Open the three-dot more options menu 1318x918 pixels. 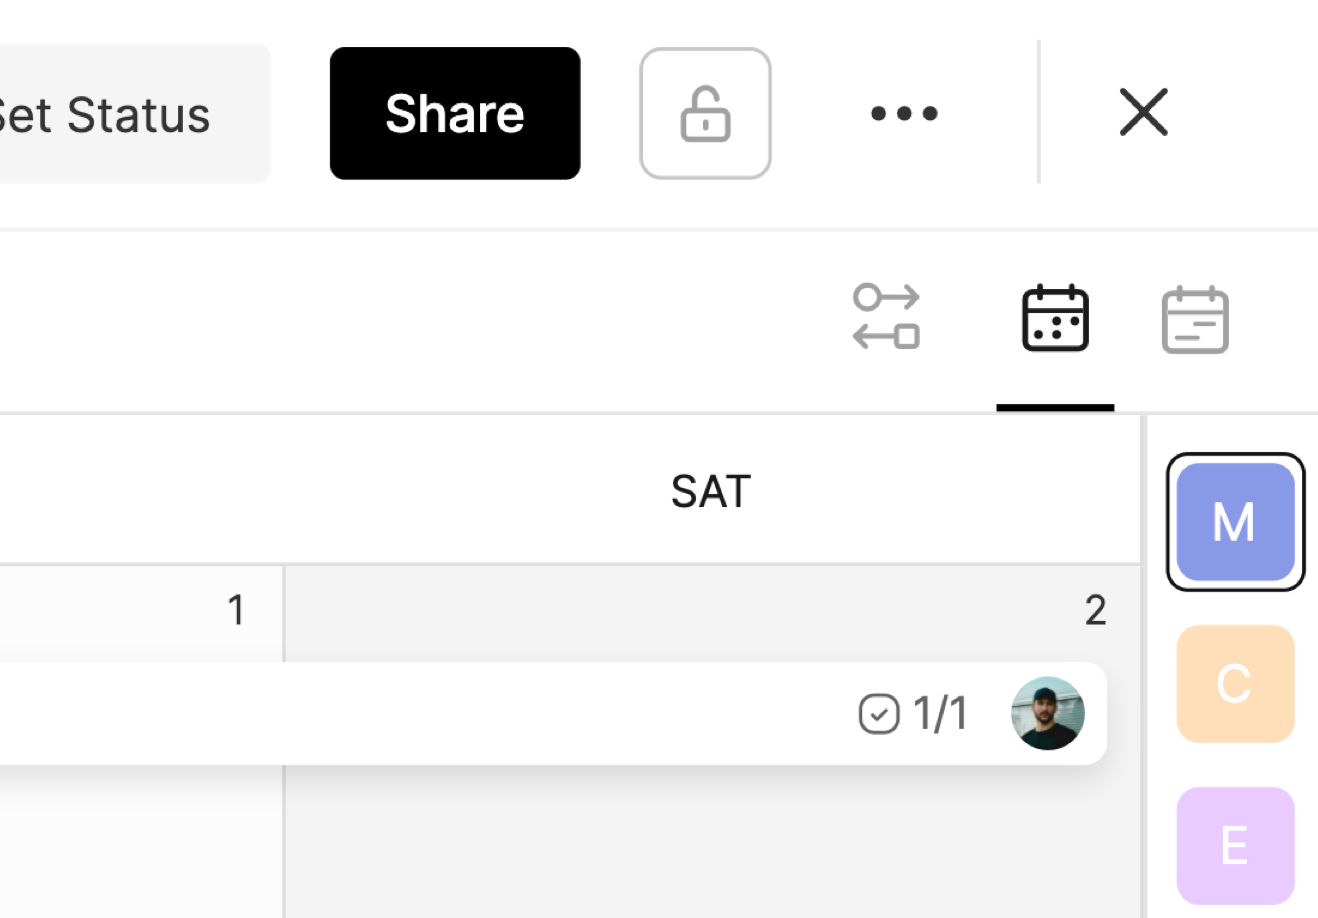[904, 114]
